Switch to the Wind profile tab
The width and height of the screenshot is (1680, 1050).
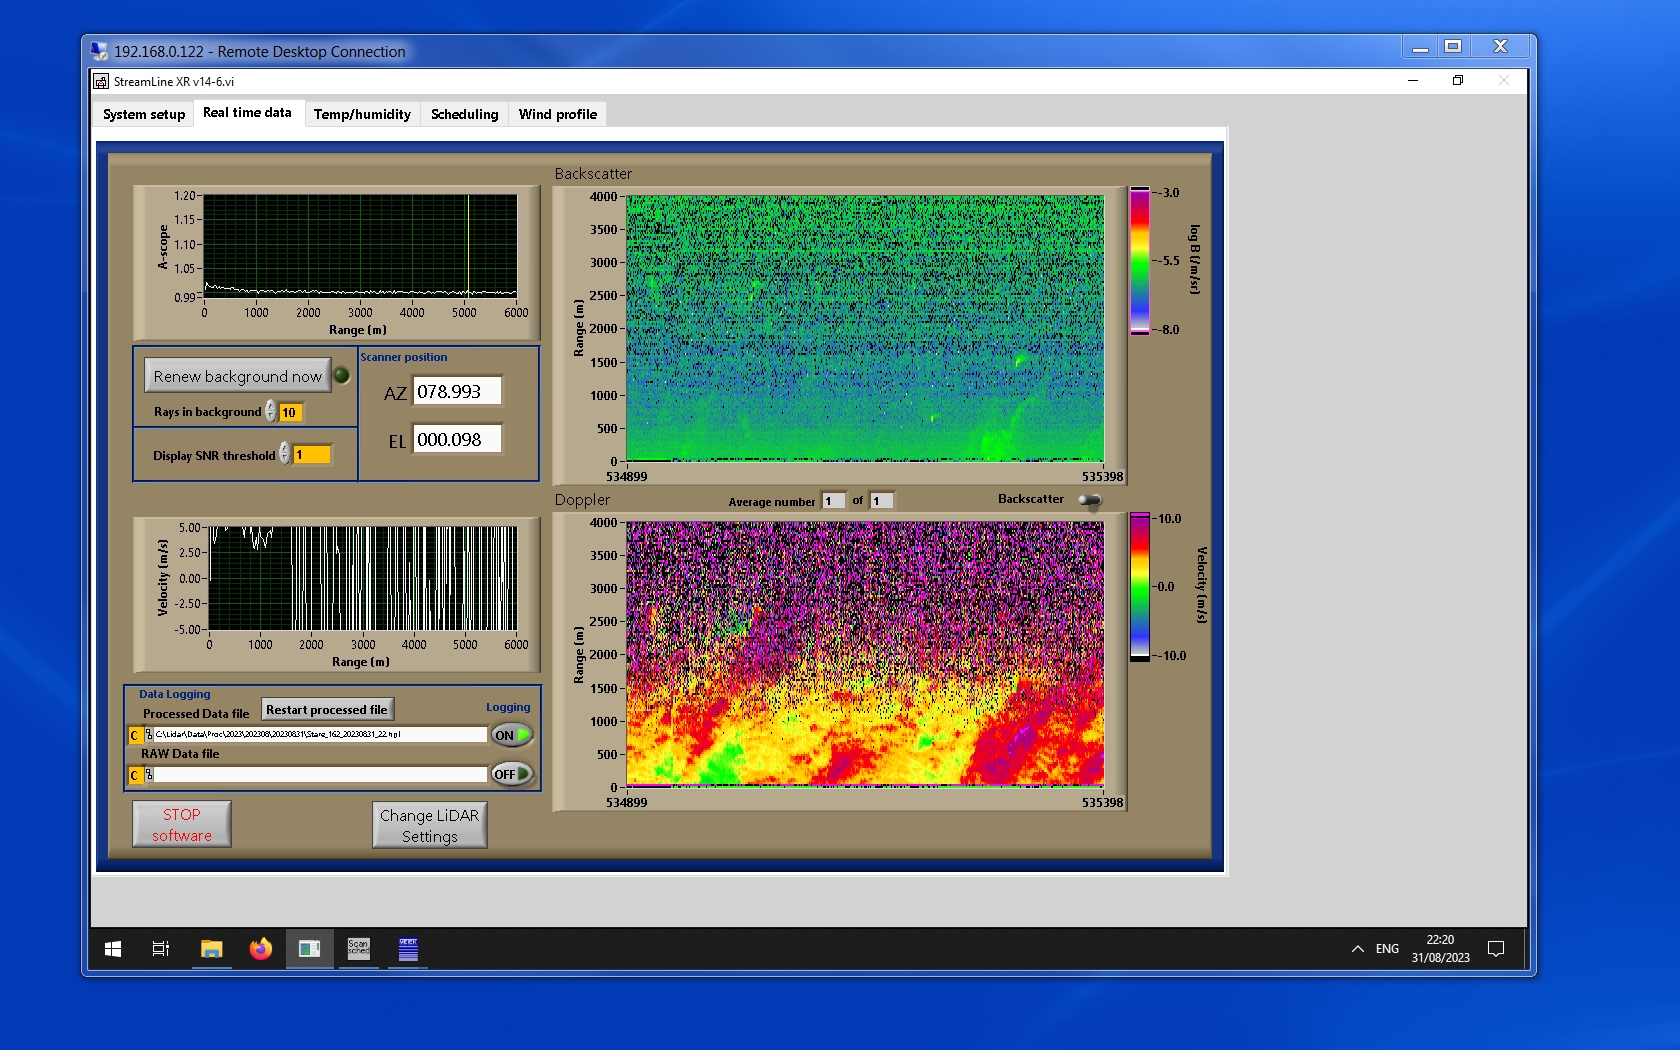[557, 114]
